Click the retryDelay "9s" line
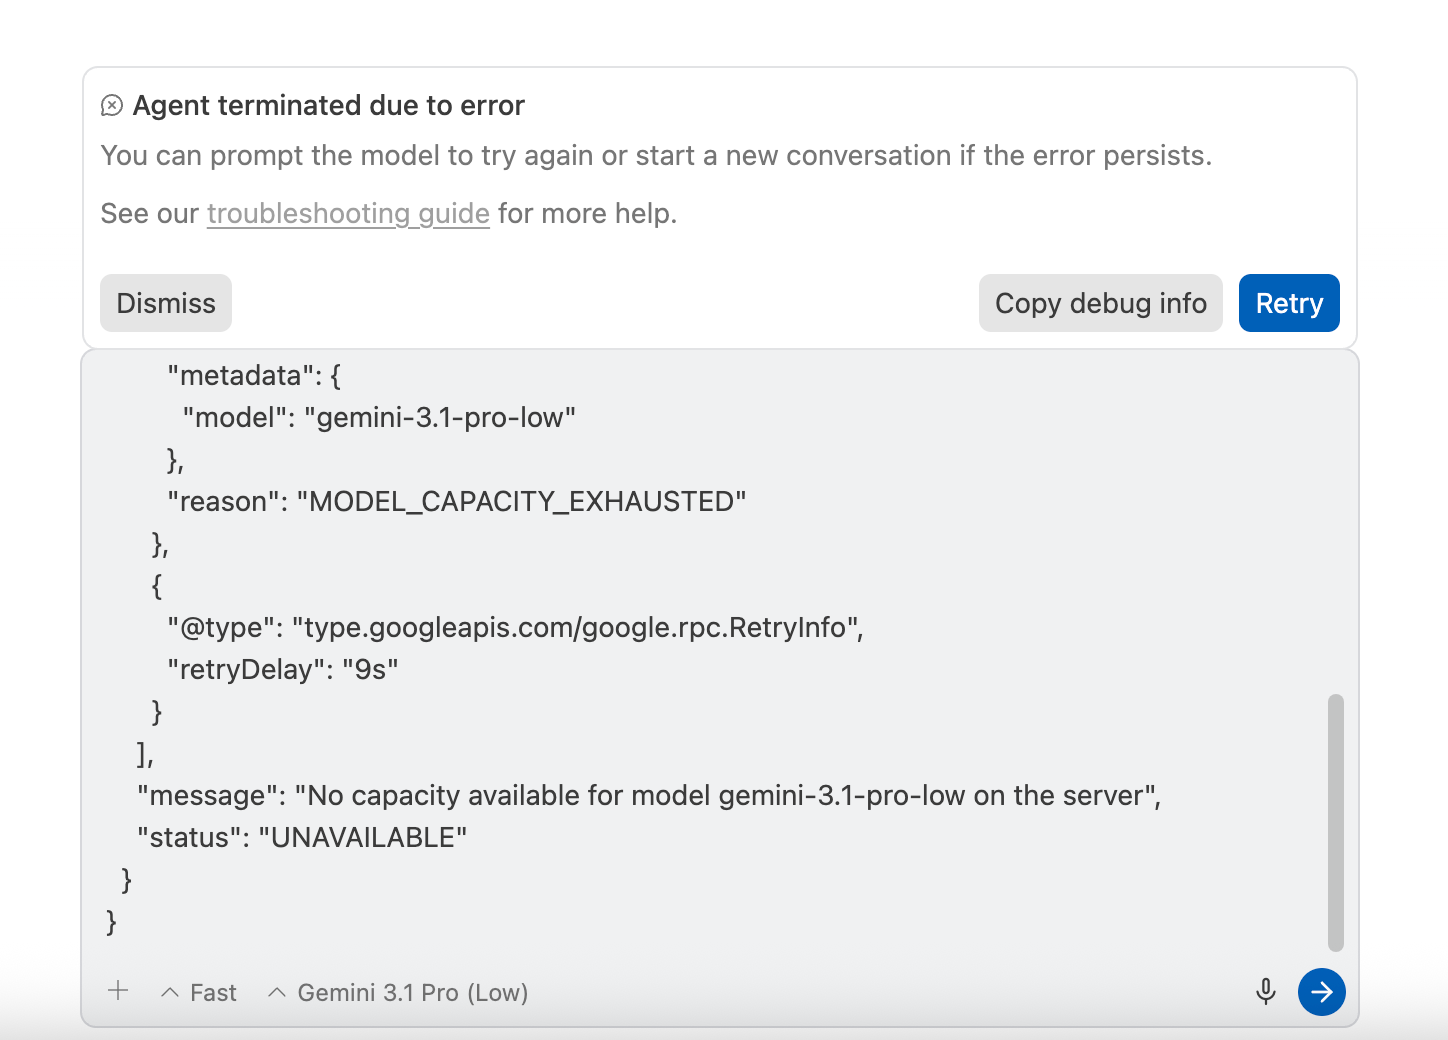1448x1040 pixels. coord(283,670)
